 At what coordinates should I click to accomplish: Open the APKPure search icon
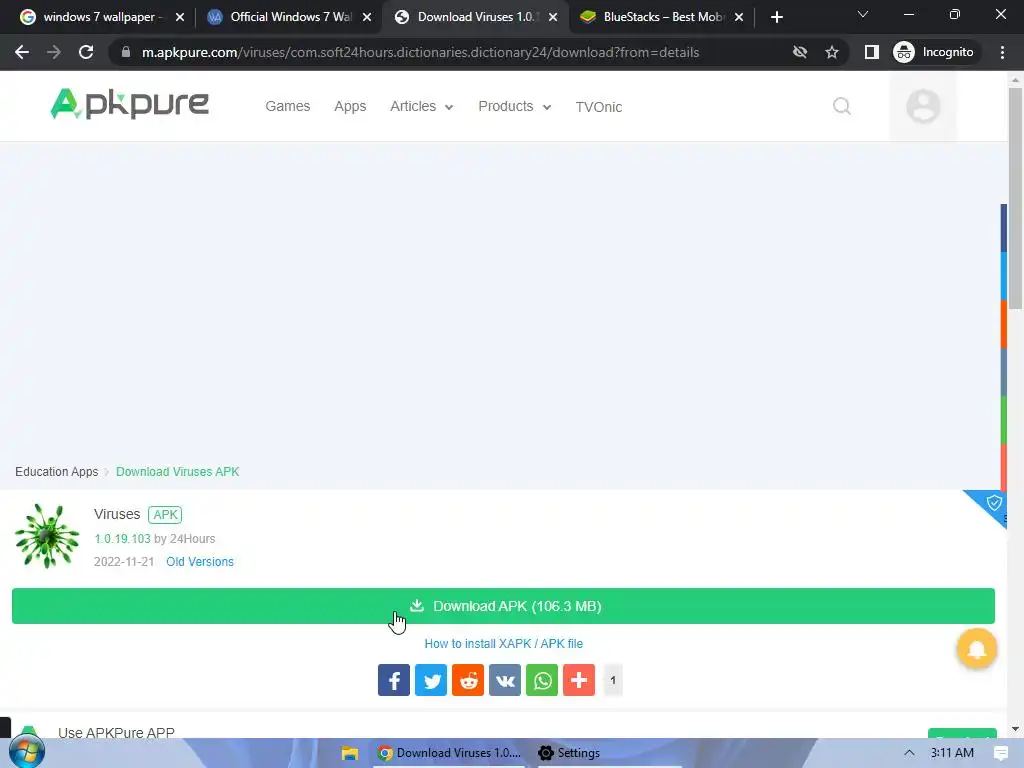(842, 106)
